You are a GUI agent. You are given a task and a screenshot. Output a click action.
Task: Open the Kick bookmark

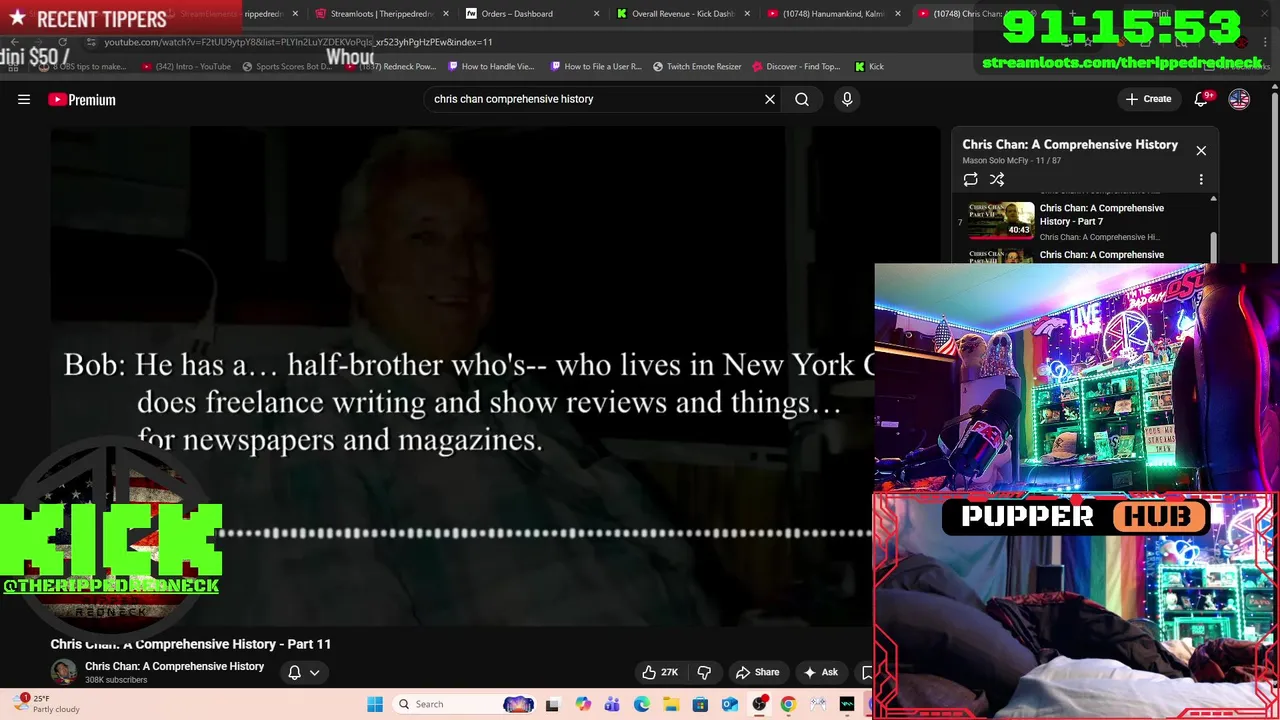869,67
